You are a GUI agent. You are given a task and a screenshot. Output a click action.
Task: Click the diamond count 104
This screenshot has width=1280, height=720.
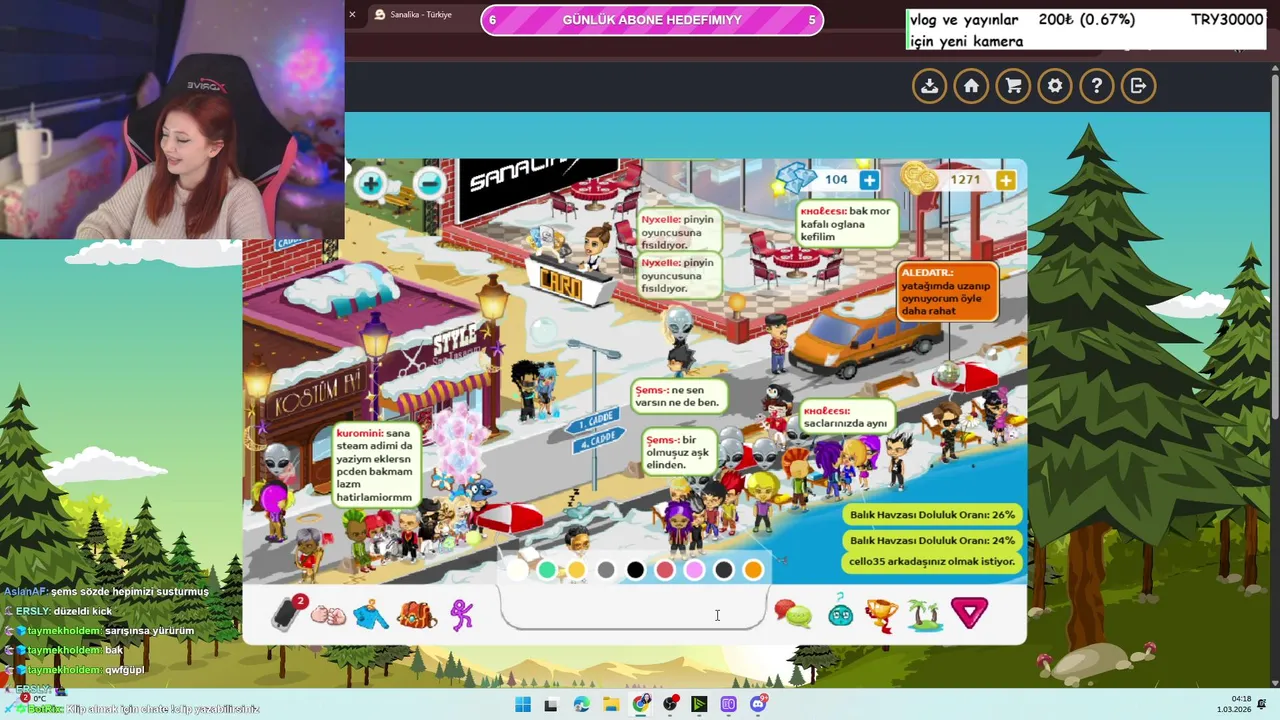[836, 180]
